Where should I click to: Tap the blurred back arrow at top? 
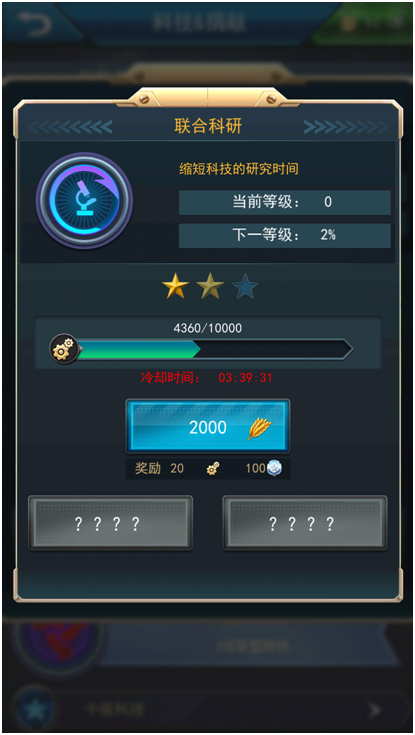pos(34,22)
